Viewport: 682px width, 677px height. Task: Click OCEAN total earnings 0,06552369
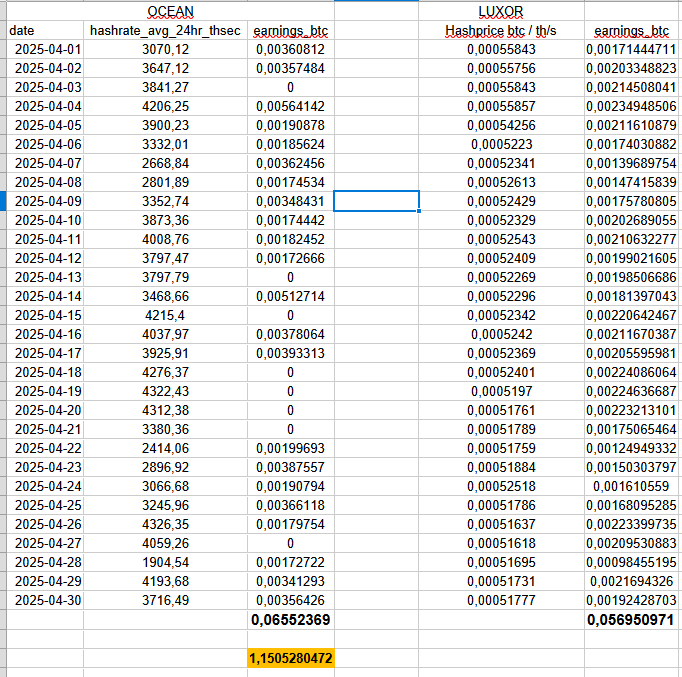pos(289,620)
